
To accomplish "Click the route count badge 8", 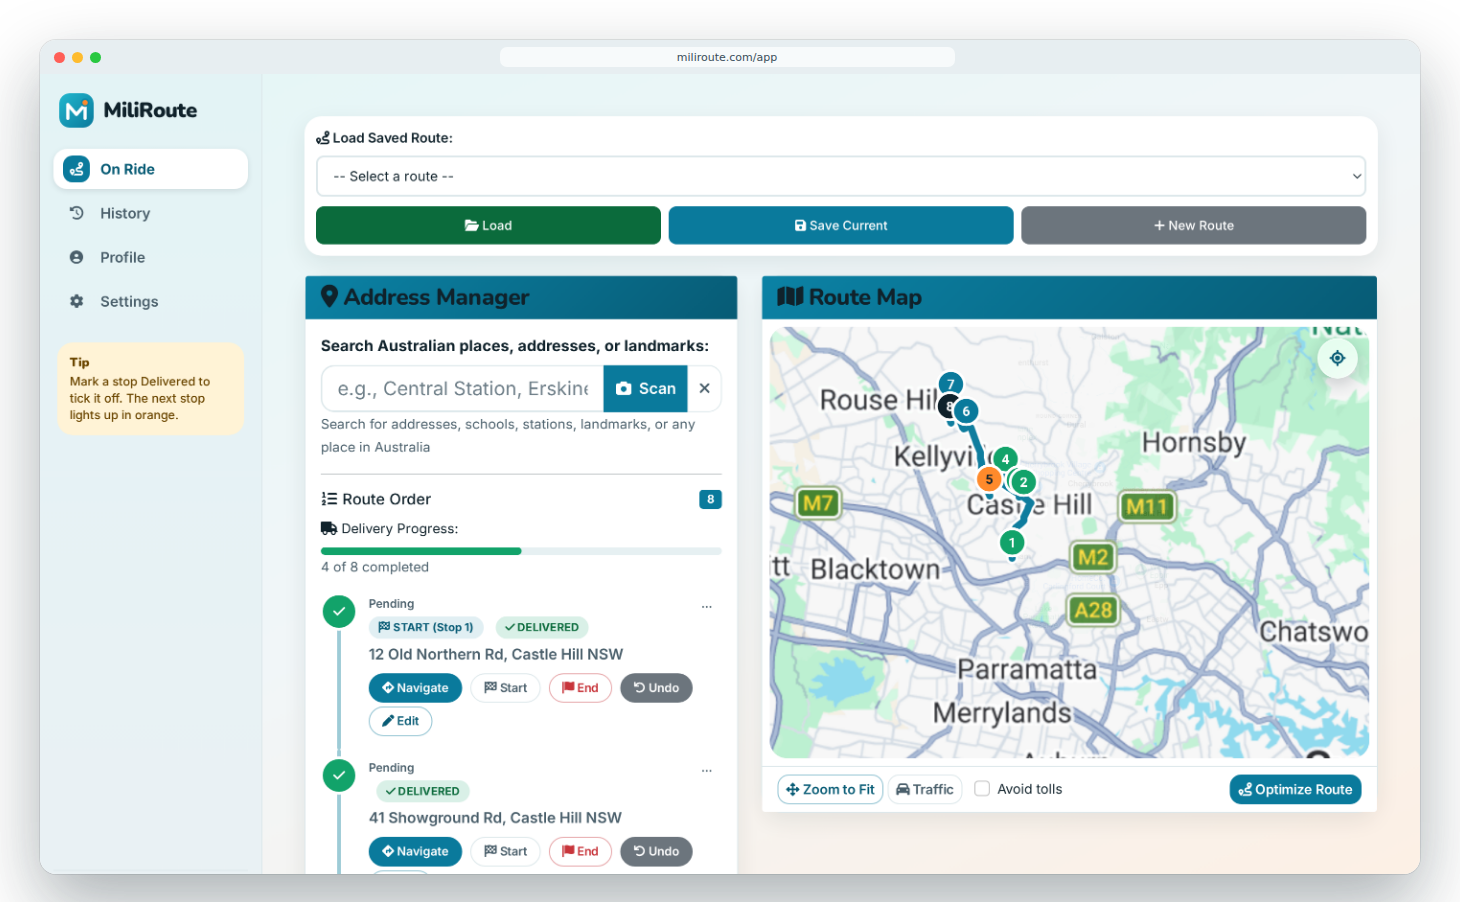I will 710,499.
